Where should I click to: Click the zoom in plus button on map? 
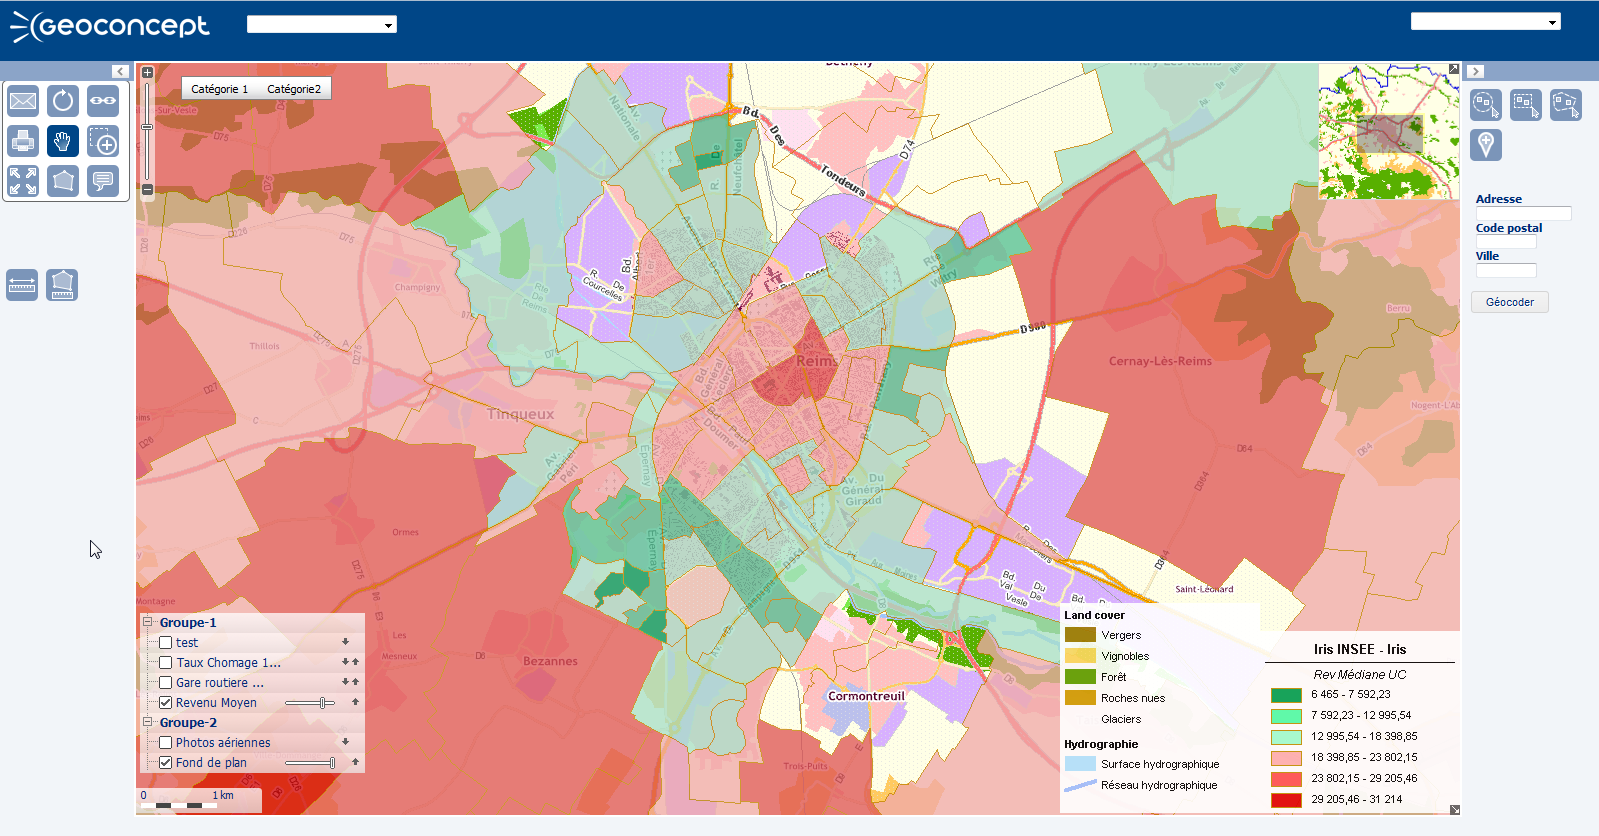click(147, 73)
